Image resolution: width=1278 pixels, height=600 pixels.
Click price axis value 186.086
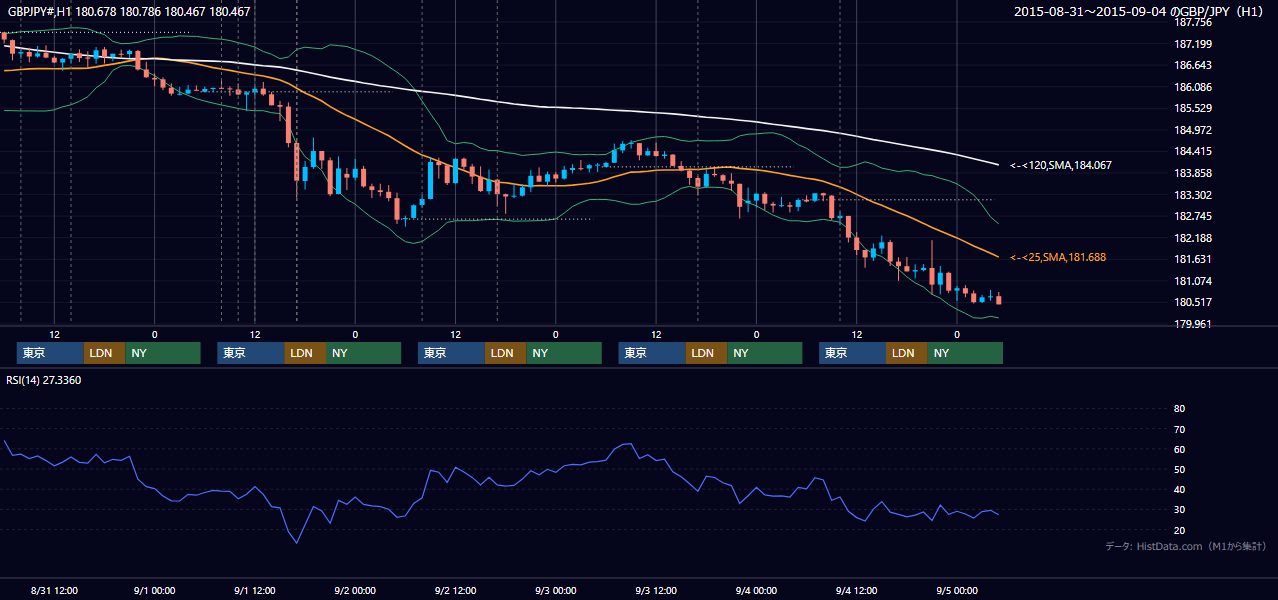(1194, 88)
